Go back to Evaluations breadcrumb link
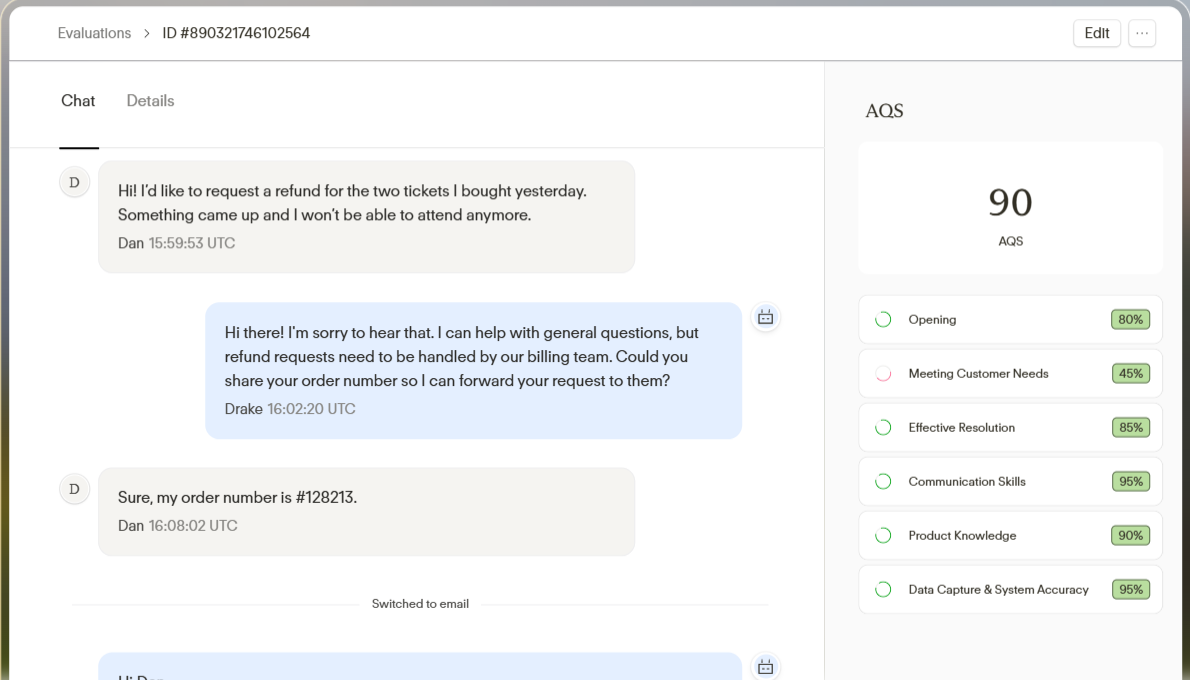 click(x=94, y=33)
